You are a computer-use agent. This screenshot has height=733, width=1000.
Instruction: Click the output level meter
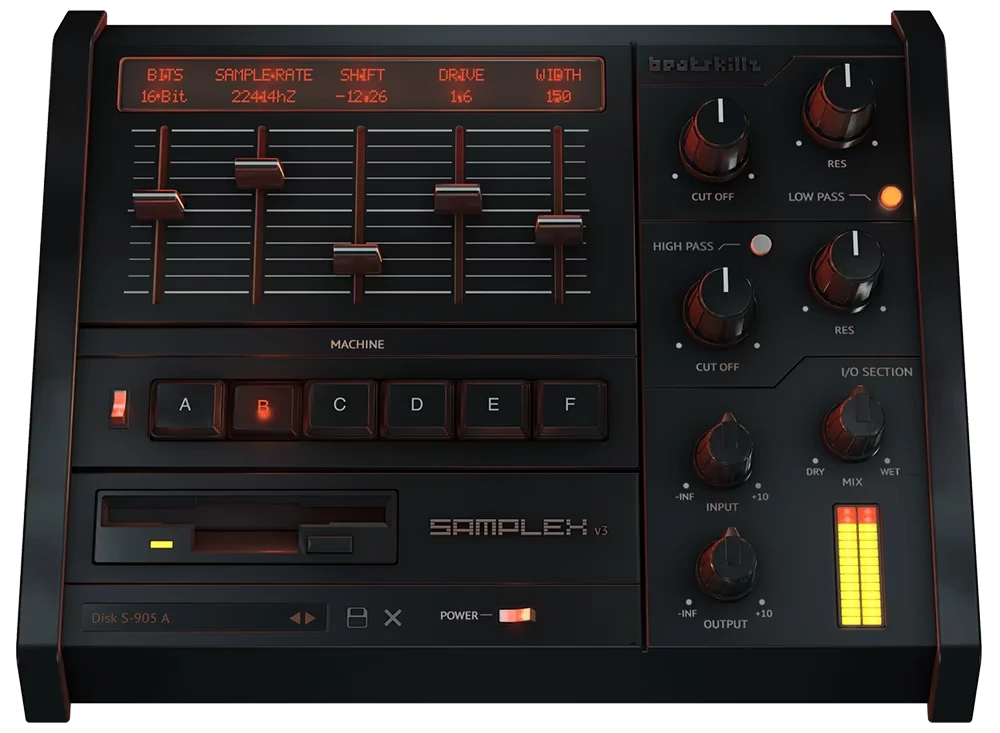pyautogui.click(x=859, y=565)
